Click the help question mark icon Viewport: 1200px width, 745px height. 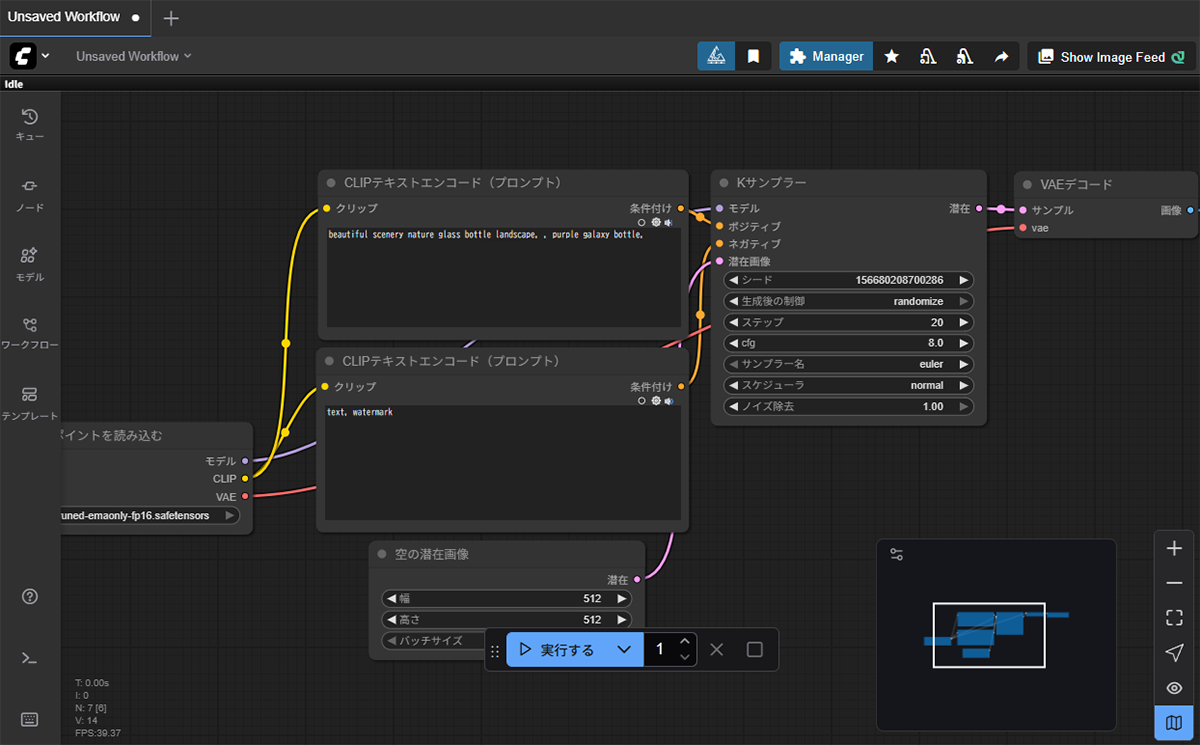30,597
